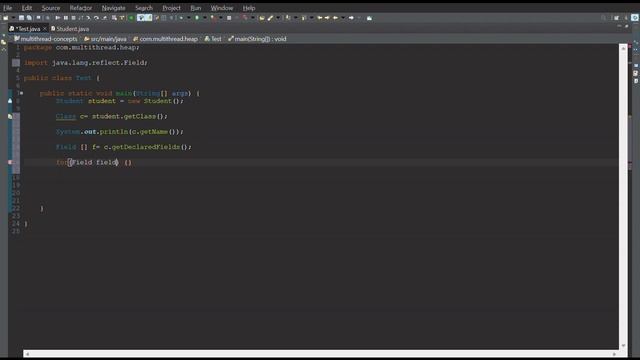Click the com.multithread.heap breadcrumb

click(x=165, y=39)
